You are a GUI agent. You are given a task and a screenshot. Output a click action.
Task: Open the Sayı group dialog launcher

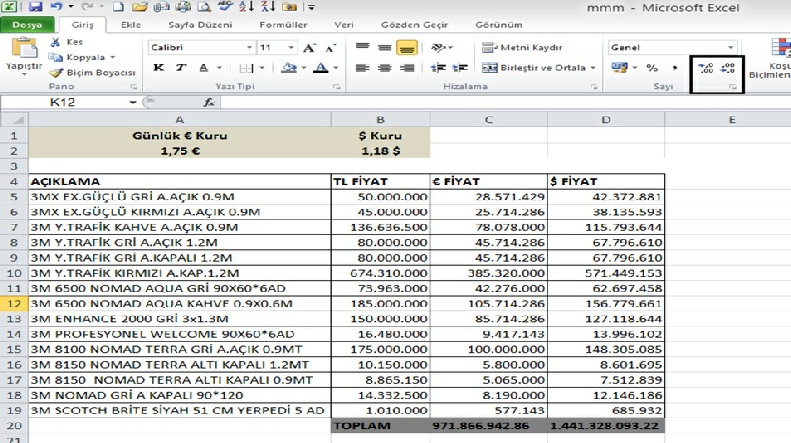732,87
